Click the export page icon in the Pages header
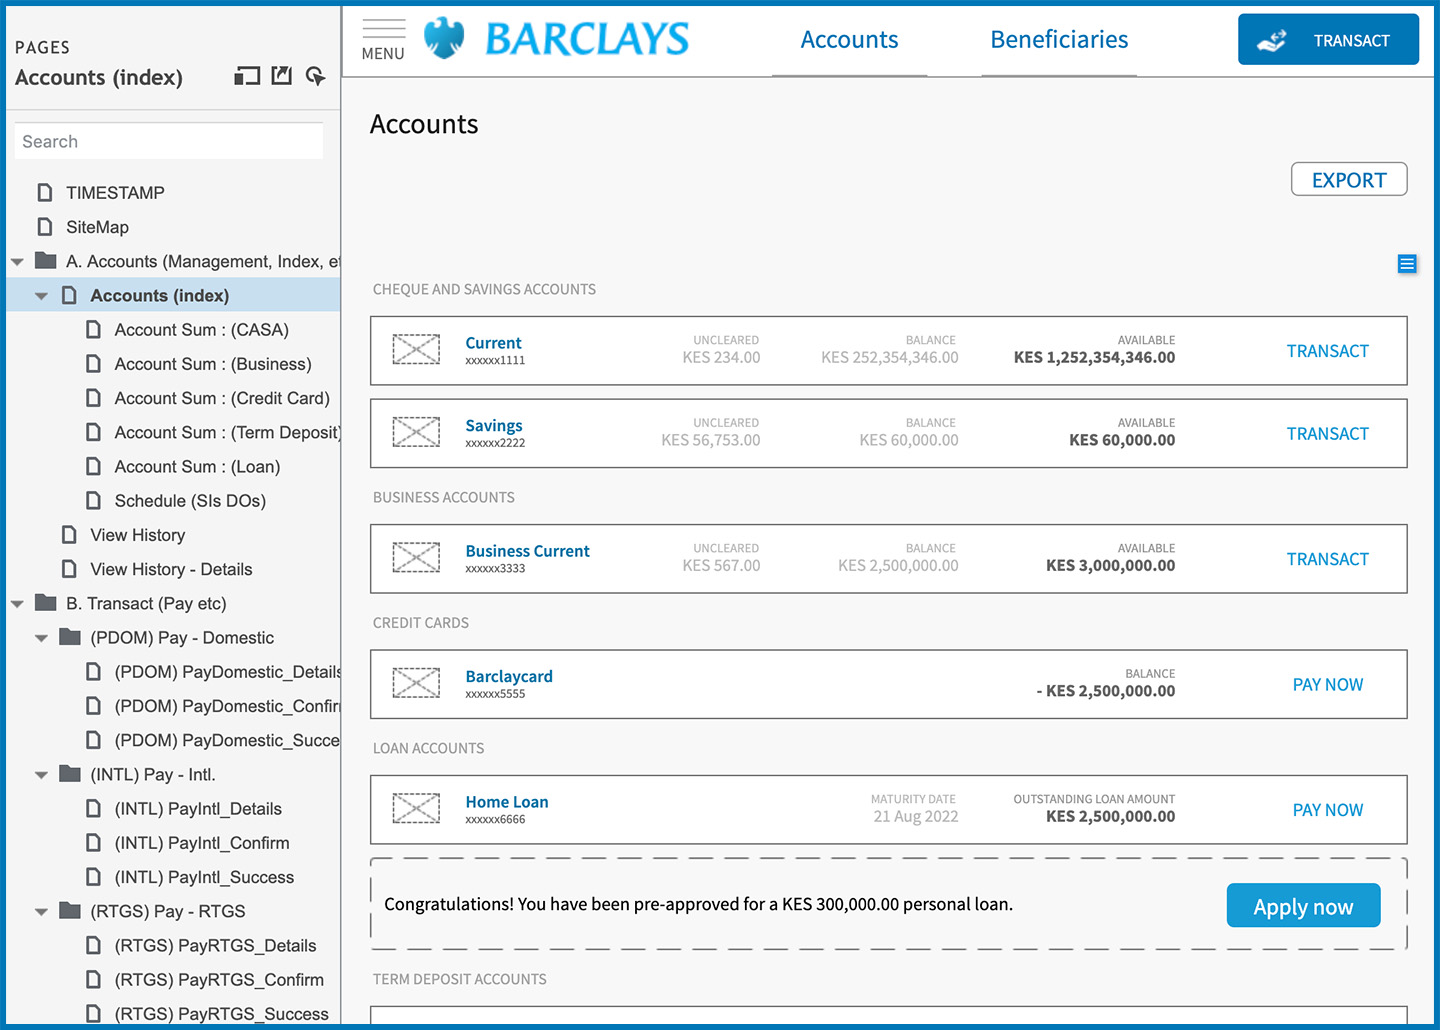 tap(282, 76)
